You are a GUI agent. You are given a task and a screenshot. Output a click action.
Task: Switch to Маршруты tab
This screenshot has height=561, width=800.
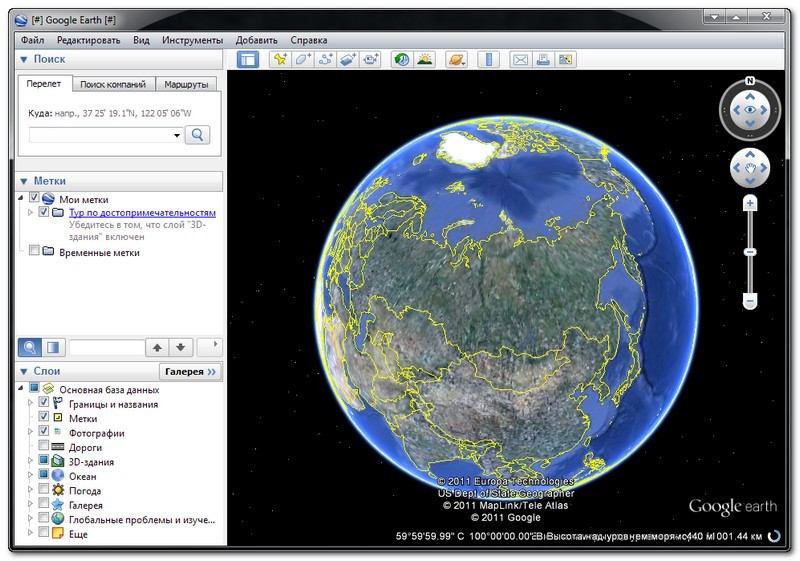pyautogui.click(x=186, y=85)
